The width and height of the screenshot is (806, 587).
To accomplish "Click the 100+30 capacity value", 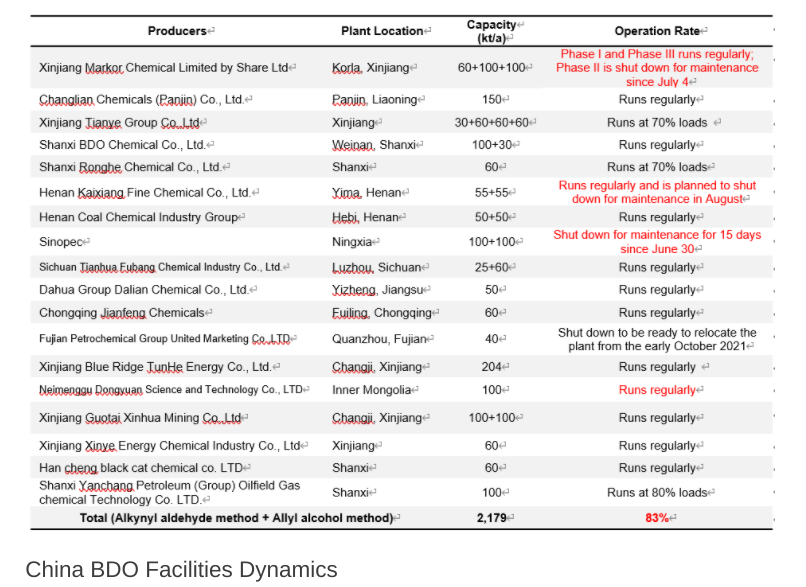I will (x=492, y=145).
